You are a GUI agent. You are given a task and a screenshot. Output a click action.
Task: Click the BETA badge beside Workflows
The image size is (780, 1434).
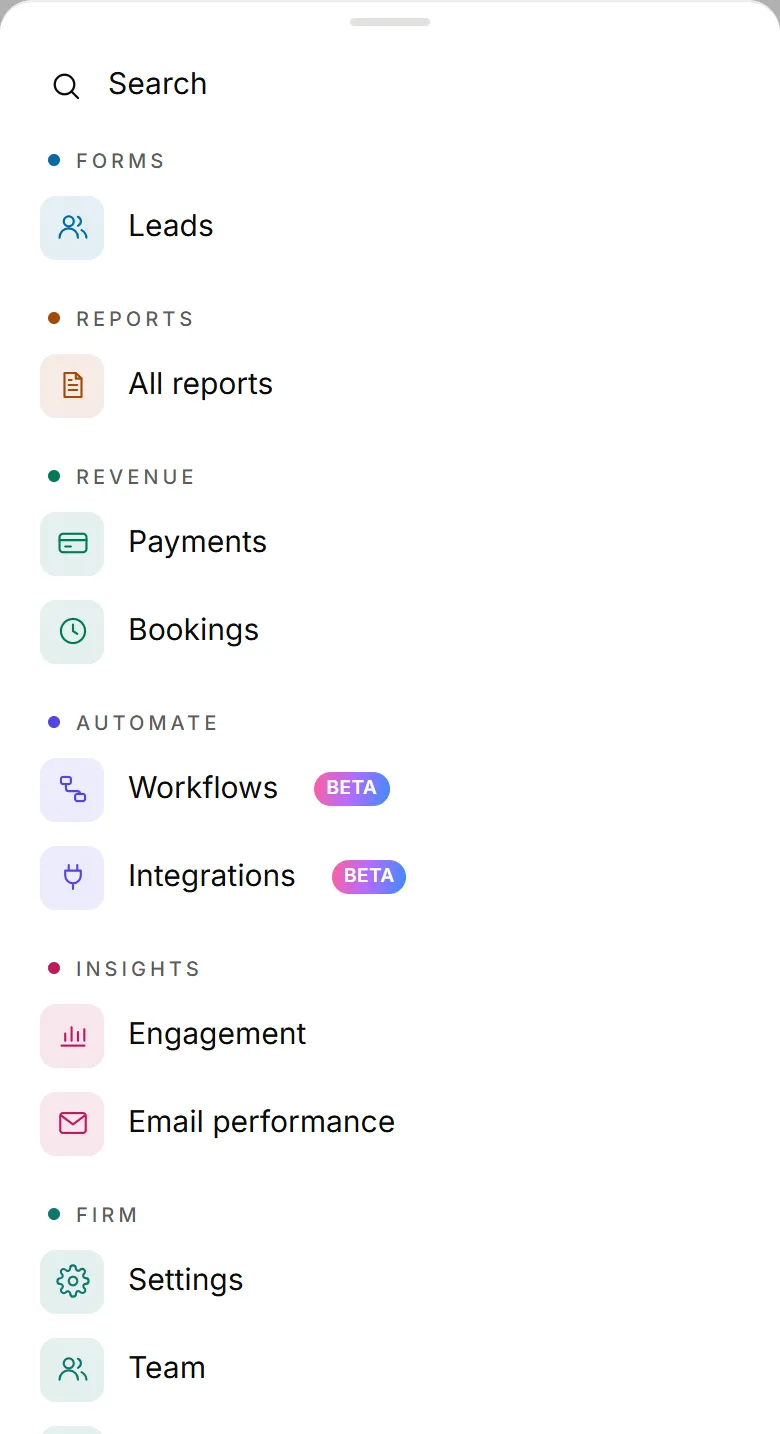(352, 789)
